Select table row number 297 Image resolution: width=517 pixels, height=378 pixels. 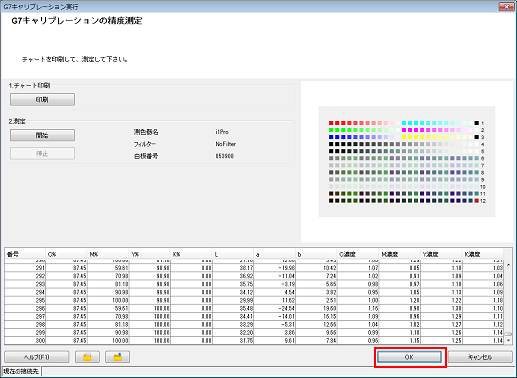click(254, 316)
